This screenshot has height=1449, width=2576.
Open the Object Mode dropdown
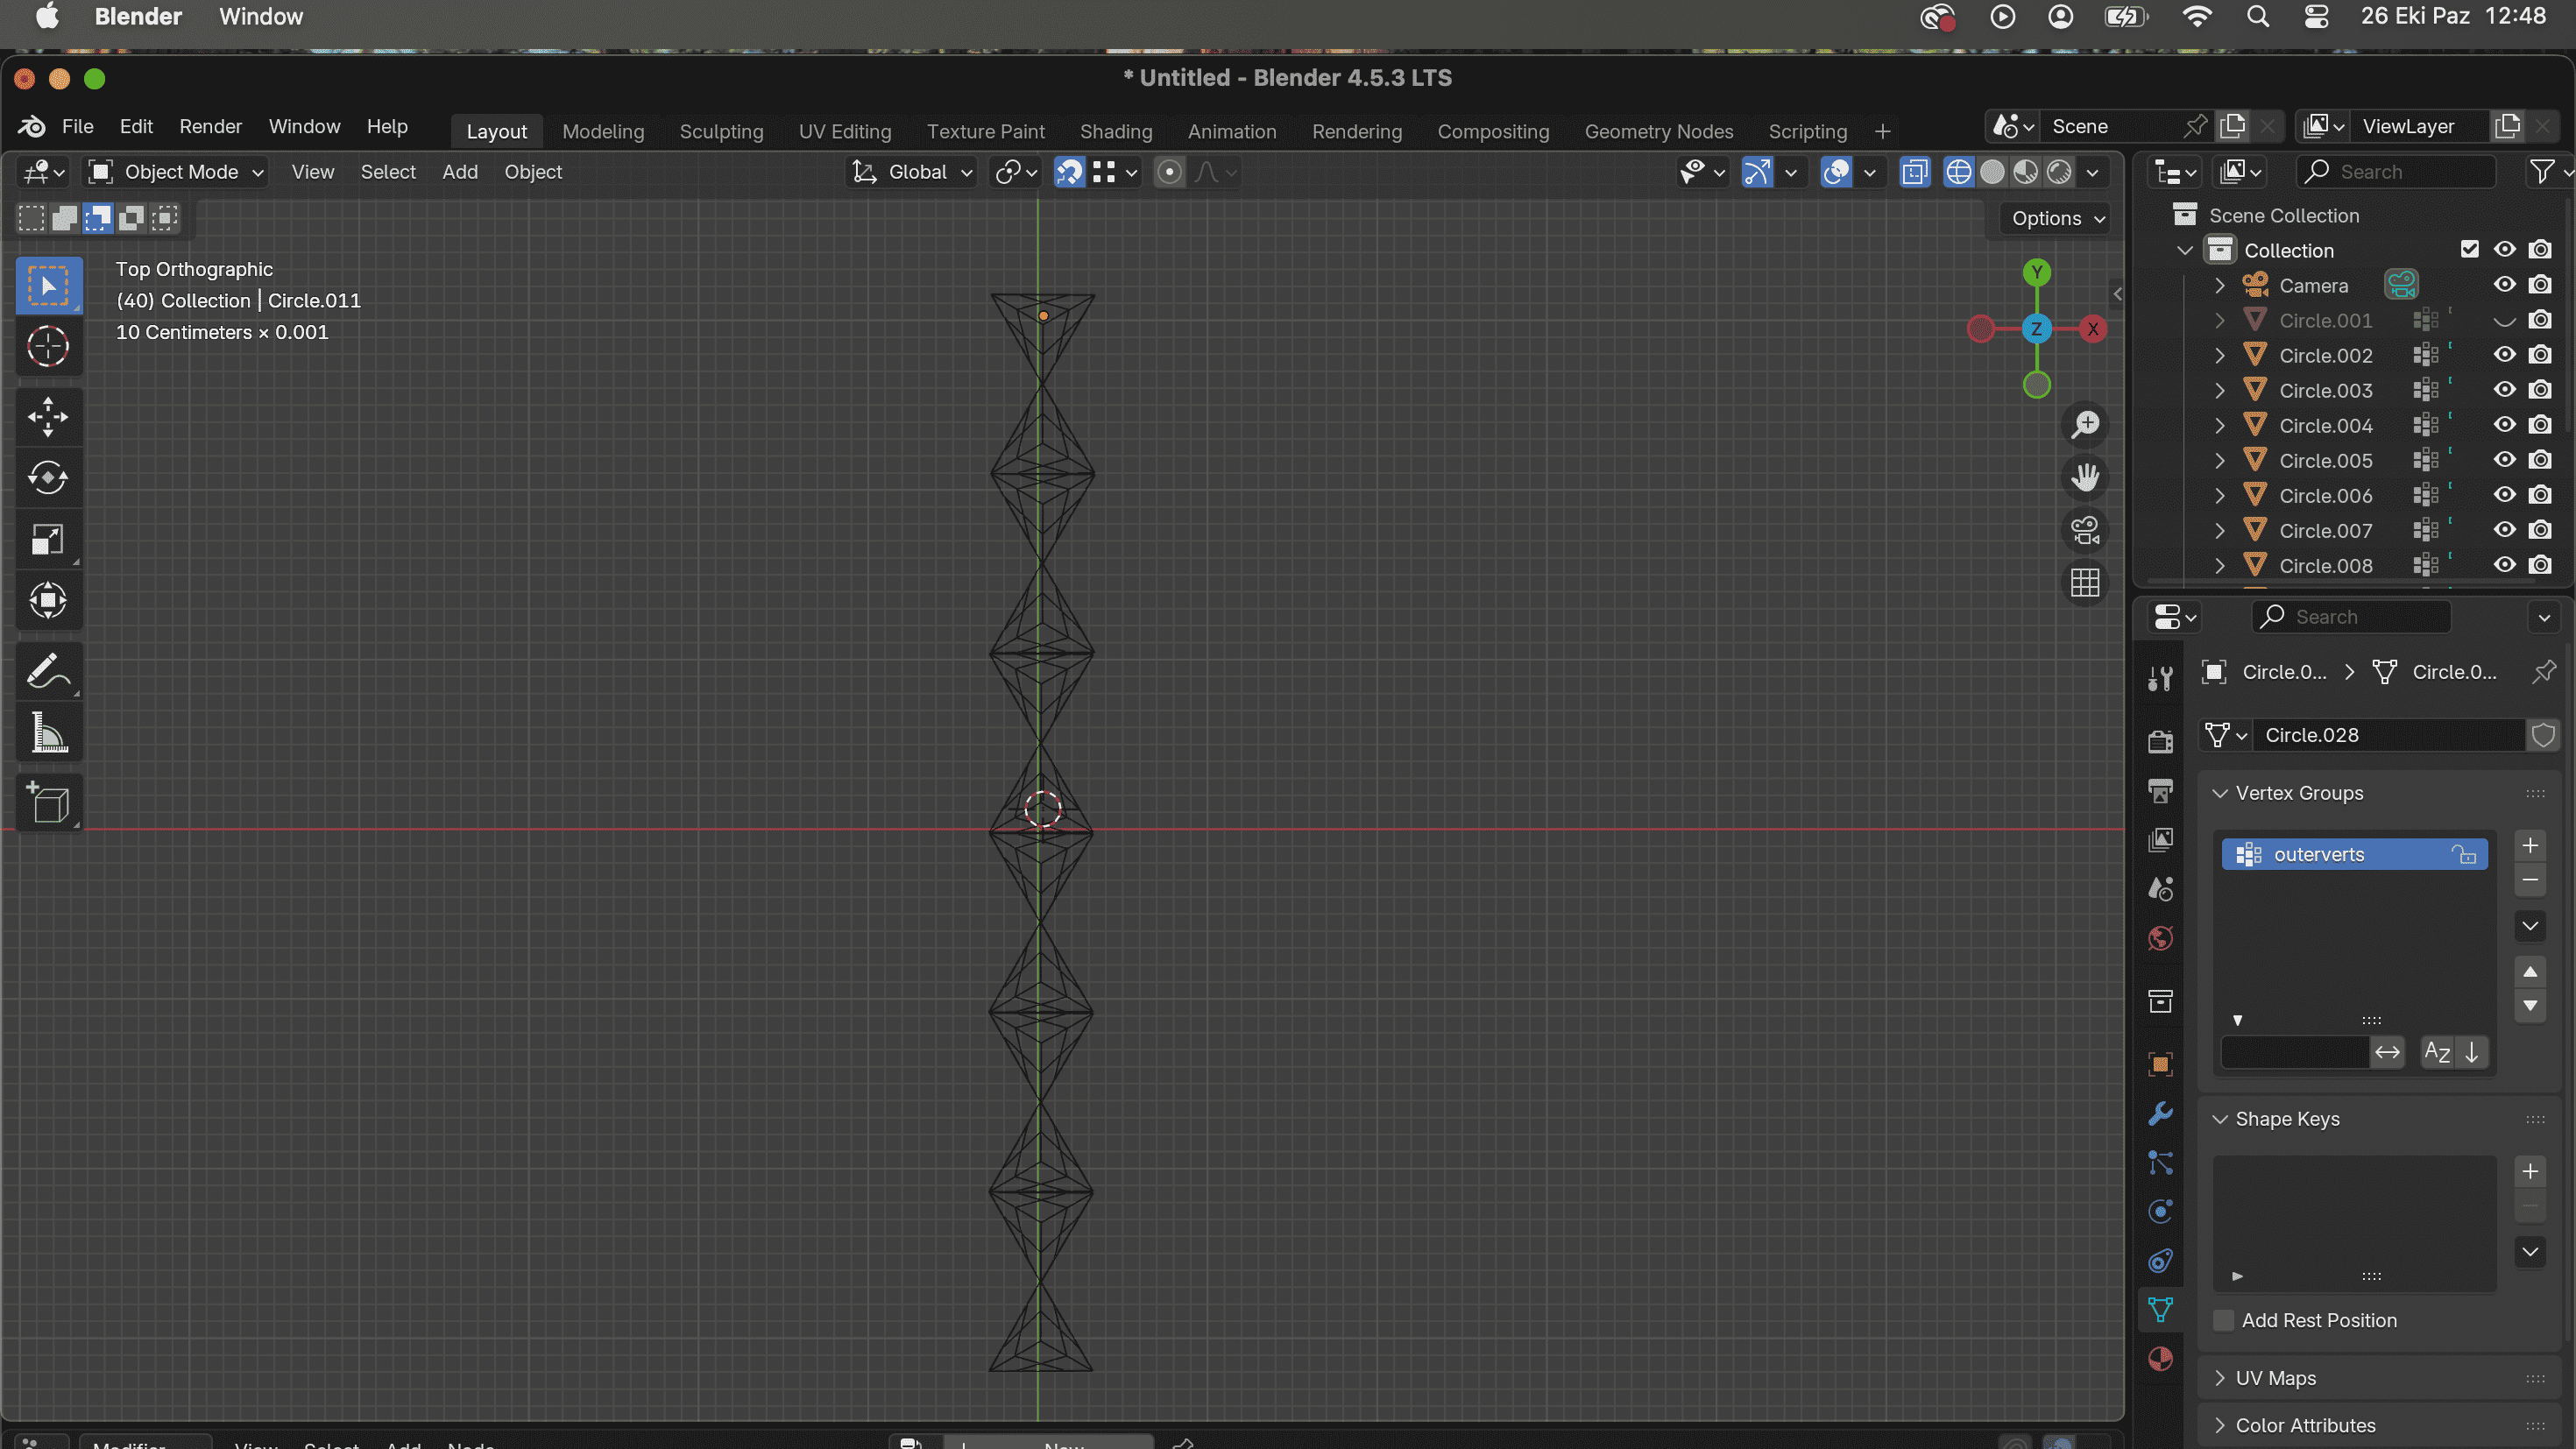(x=177, y=172)
